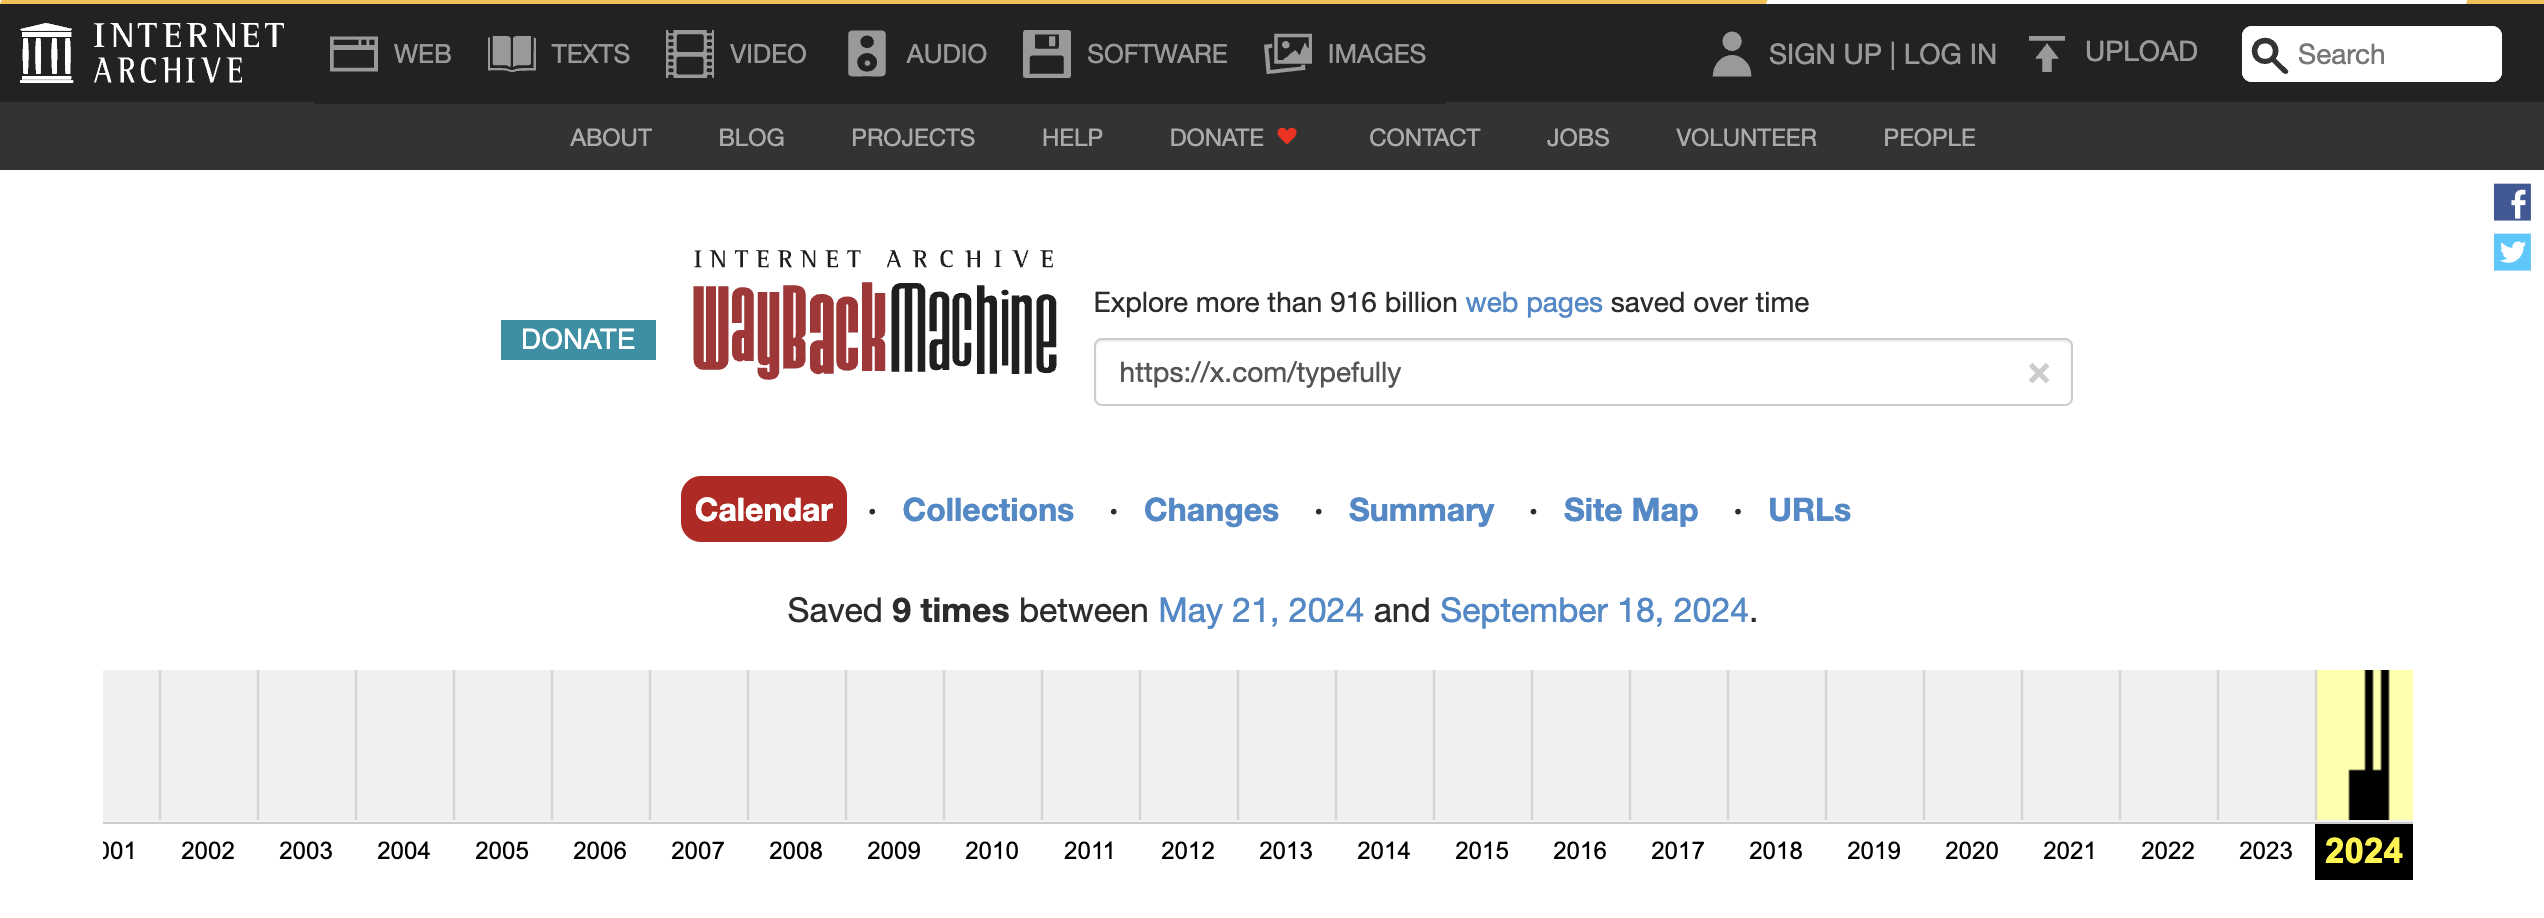Click the Video film-strip icon
The image size is (2544, 918).
coord(690,54)
